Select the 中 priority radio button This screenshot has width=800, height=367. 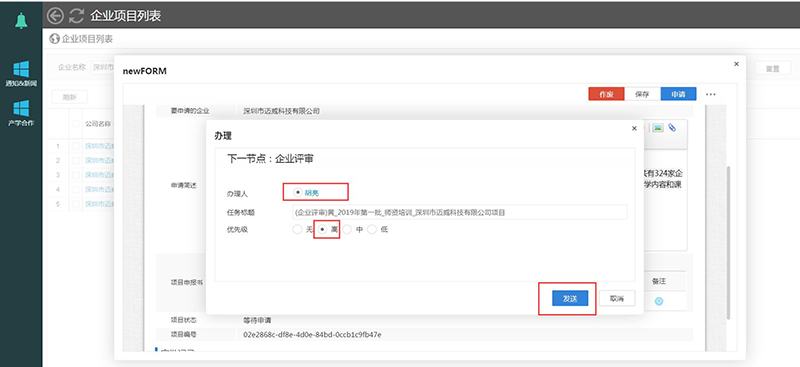click(347, 230)
